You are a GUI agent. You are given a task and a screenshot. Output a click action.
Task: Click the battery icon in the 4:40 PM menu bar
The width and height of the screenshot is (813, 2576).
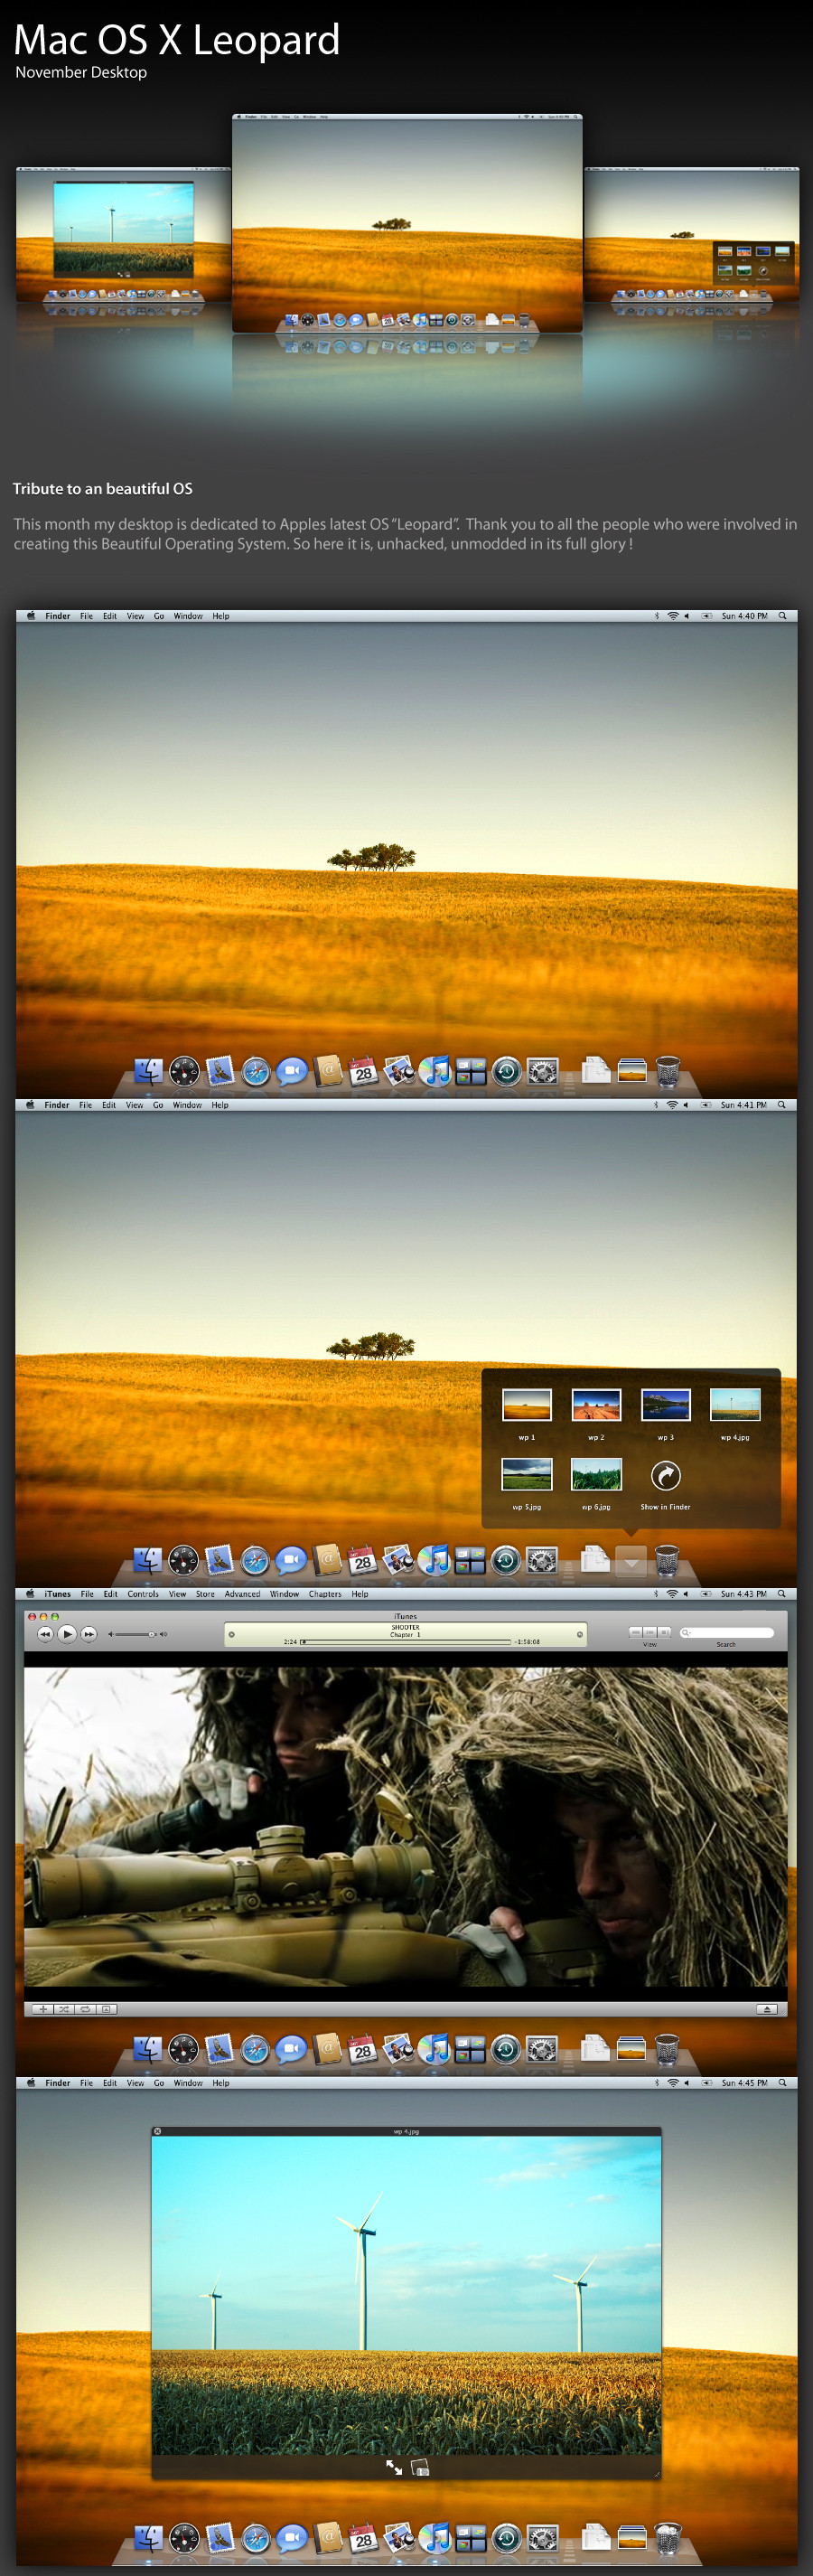(x=706, y=616)
